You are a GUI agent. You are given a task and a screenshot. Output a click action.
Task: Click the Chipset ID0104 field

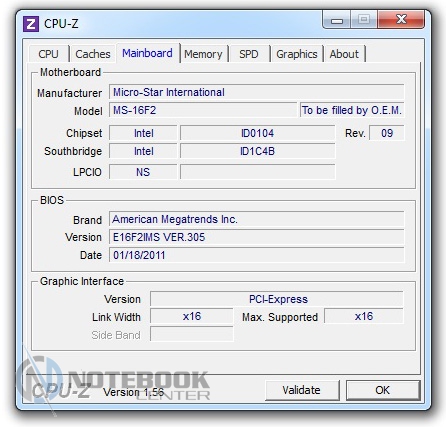click(x=258, y=133)
